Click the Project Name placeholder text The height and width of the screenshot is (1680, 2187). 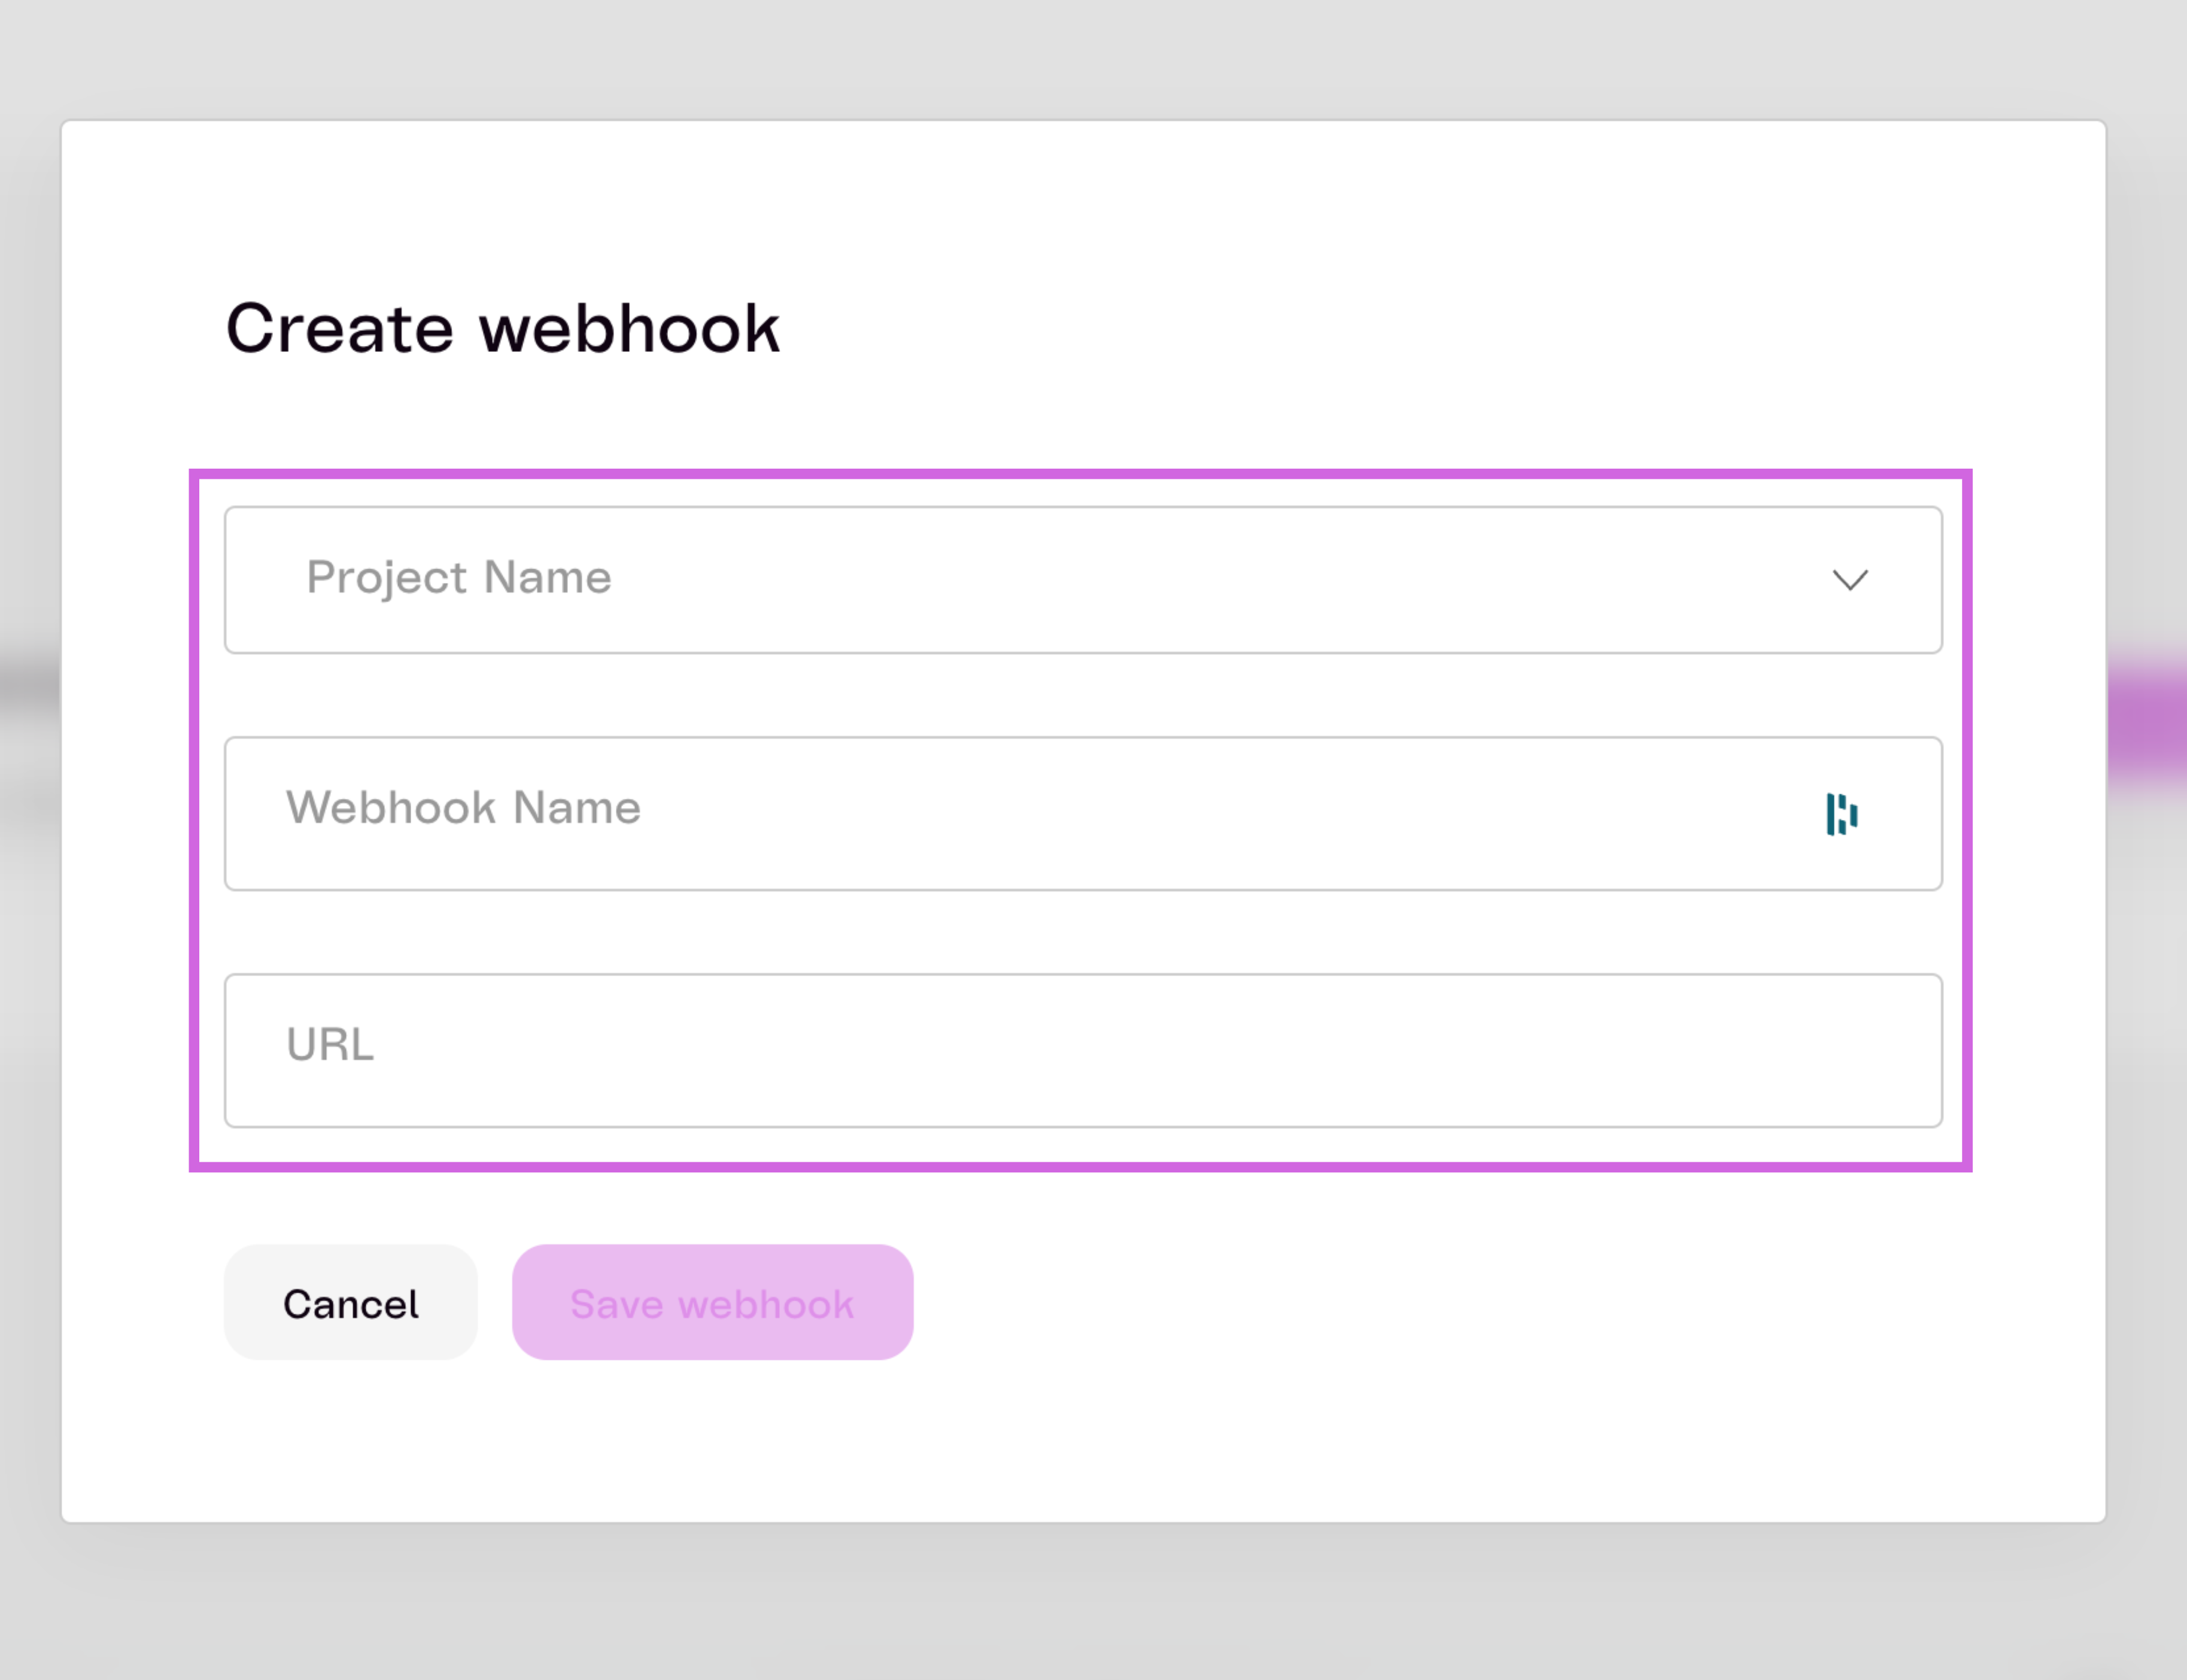(459, 578)
